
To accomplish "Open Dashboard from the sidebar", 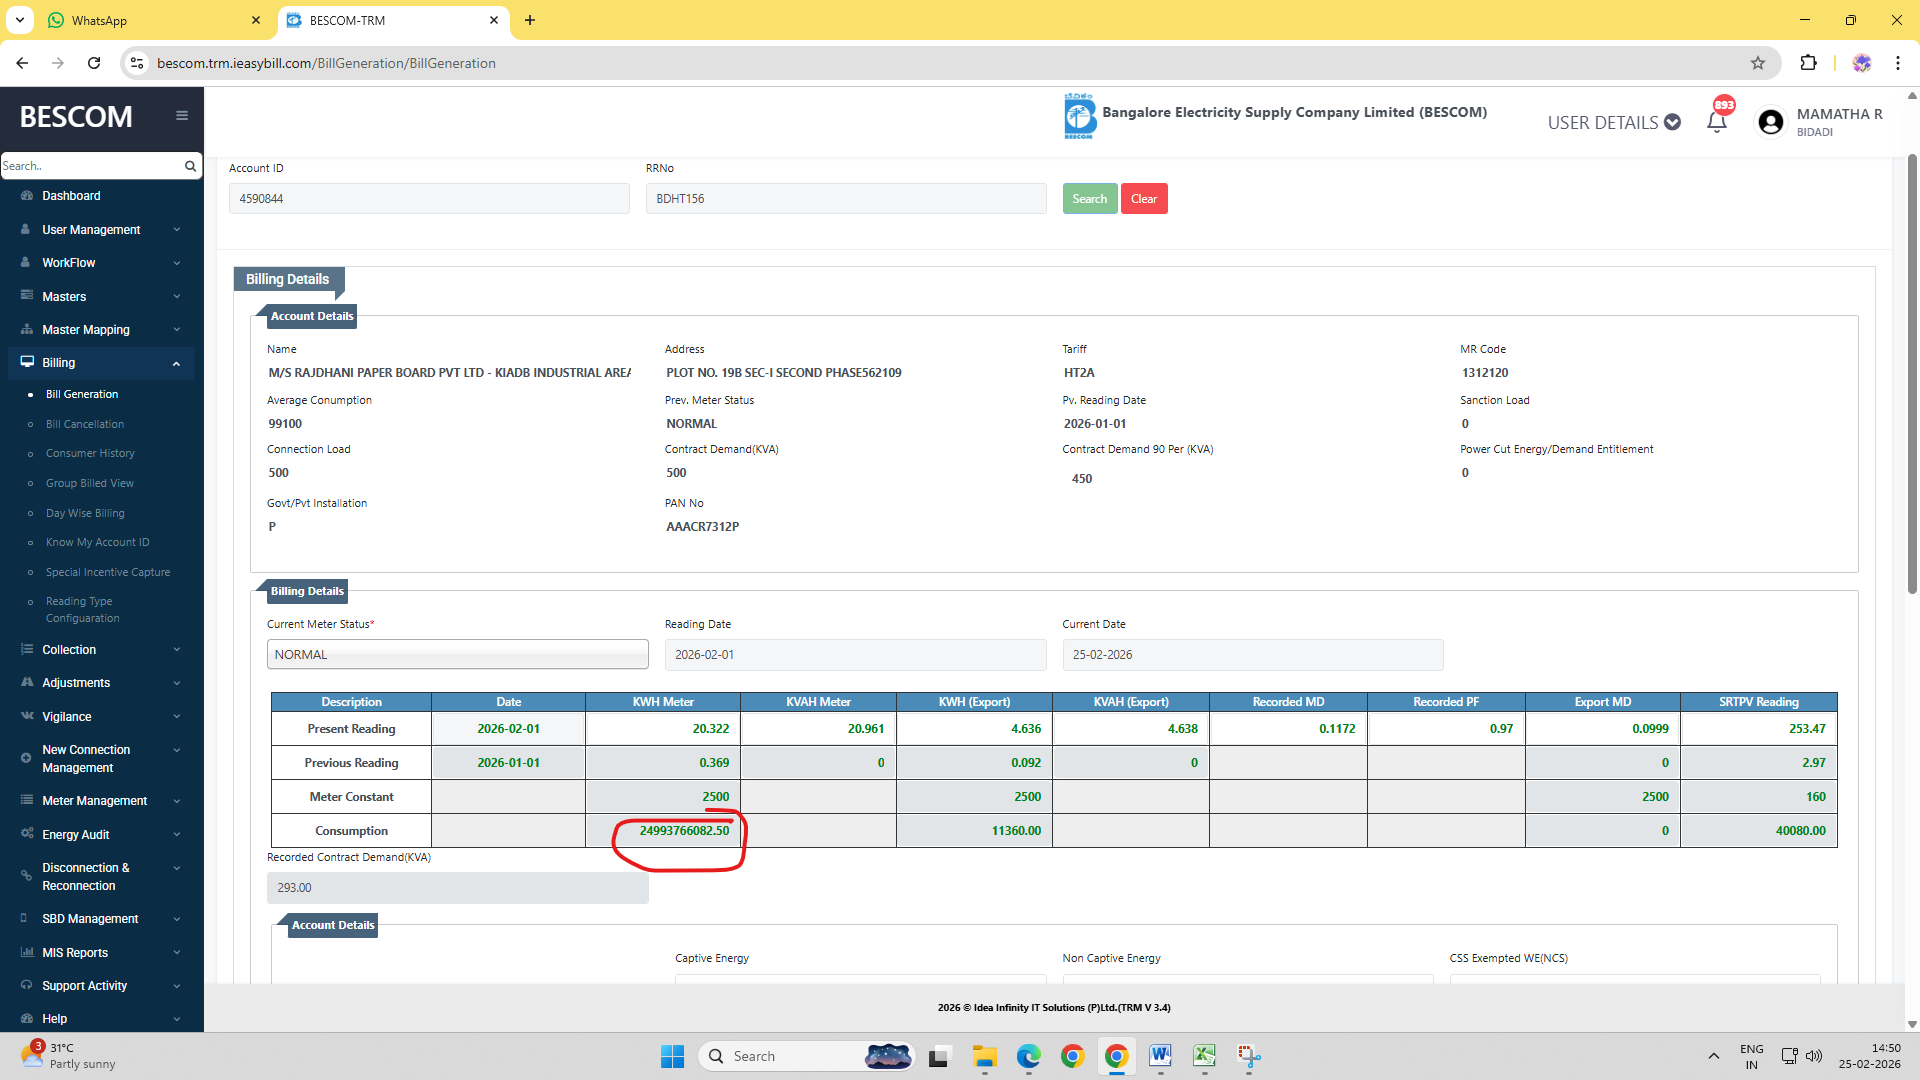I will pos(71,196).
